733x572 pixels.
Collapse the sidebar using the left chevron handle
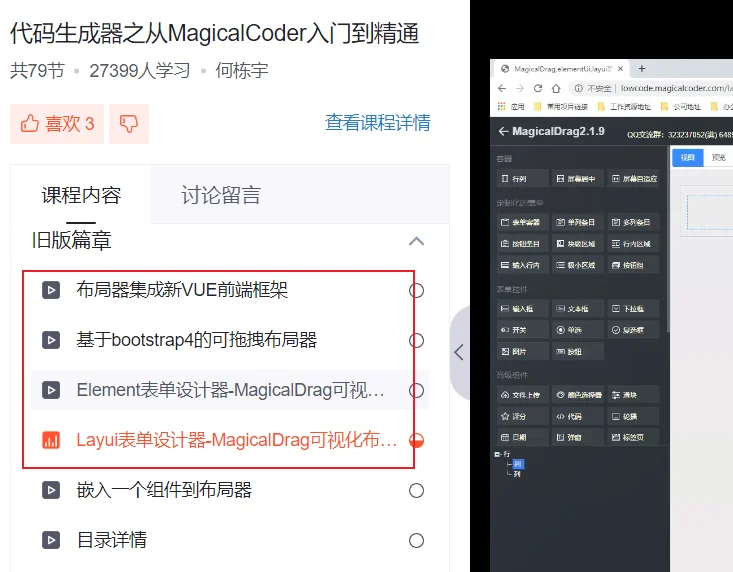click(460, 352)
